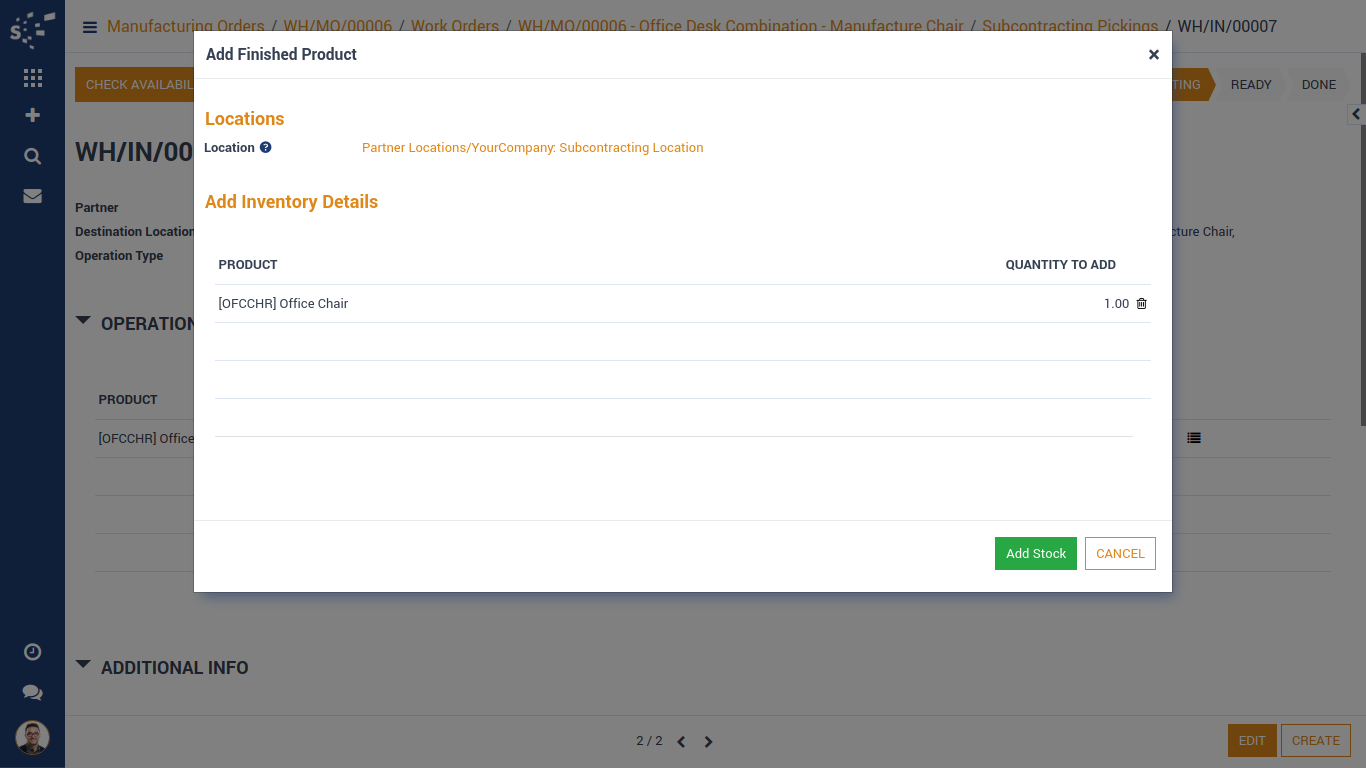Open the apps grid menu icon
Viewport: 1366px width, 768px height.
32,78
